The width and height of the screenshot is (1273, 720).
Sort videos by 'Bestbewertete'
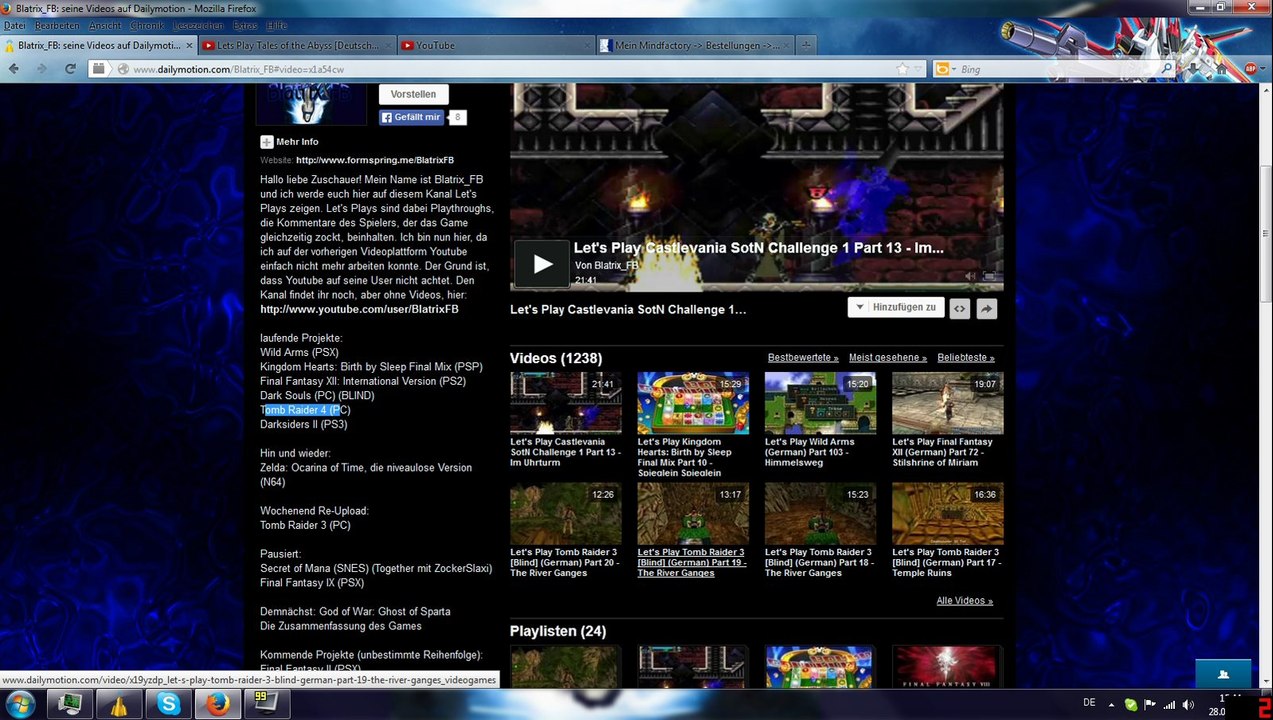click(803, 357)
